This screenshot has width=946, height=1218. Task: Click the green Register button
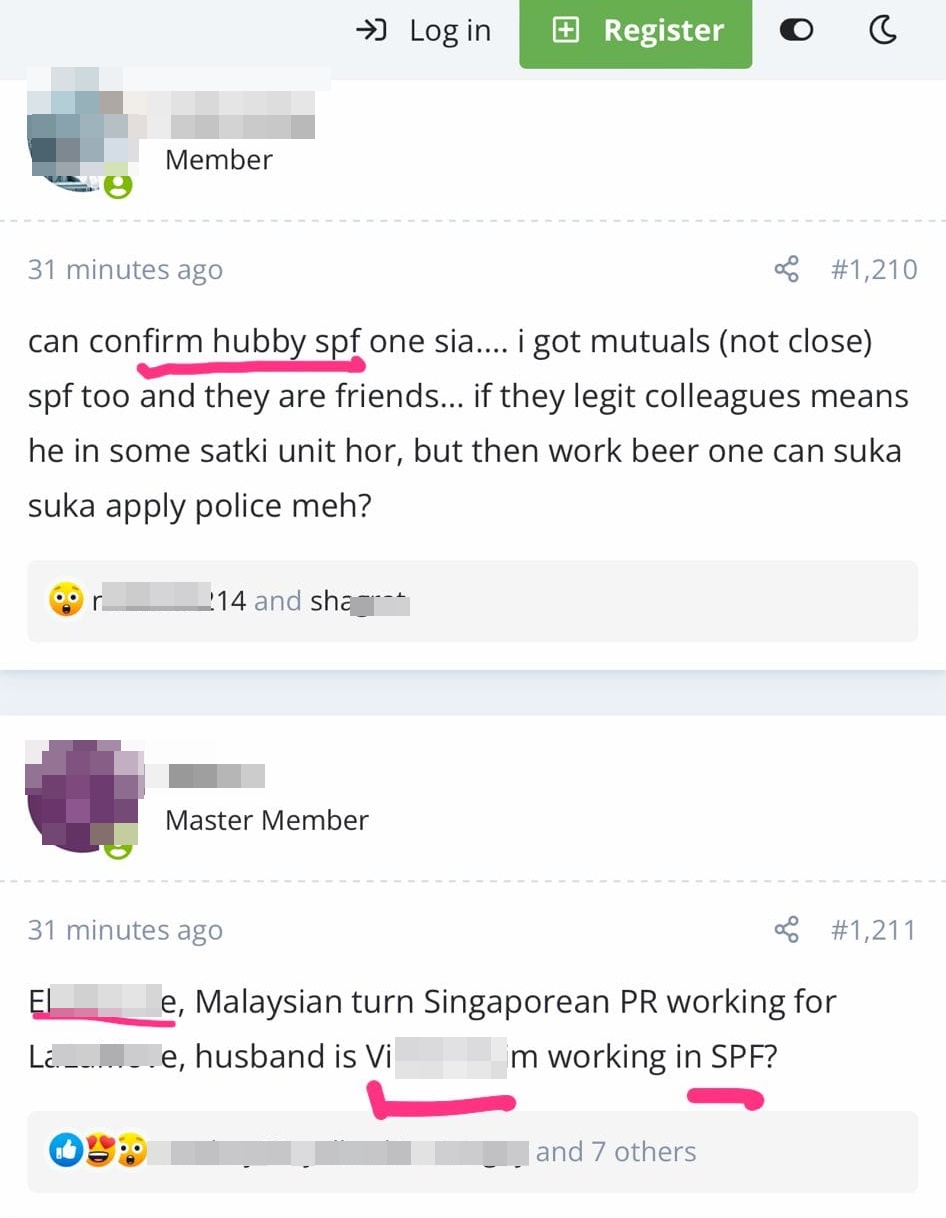coord(635,32)
